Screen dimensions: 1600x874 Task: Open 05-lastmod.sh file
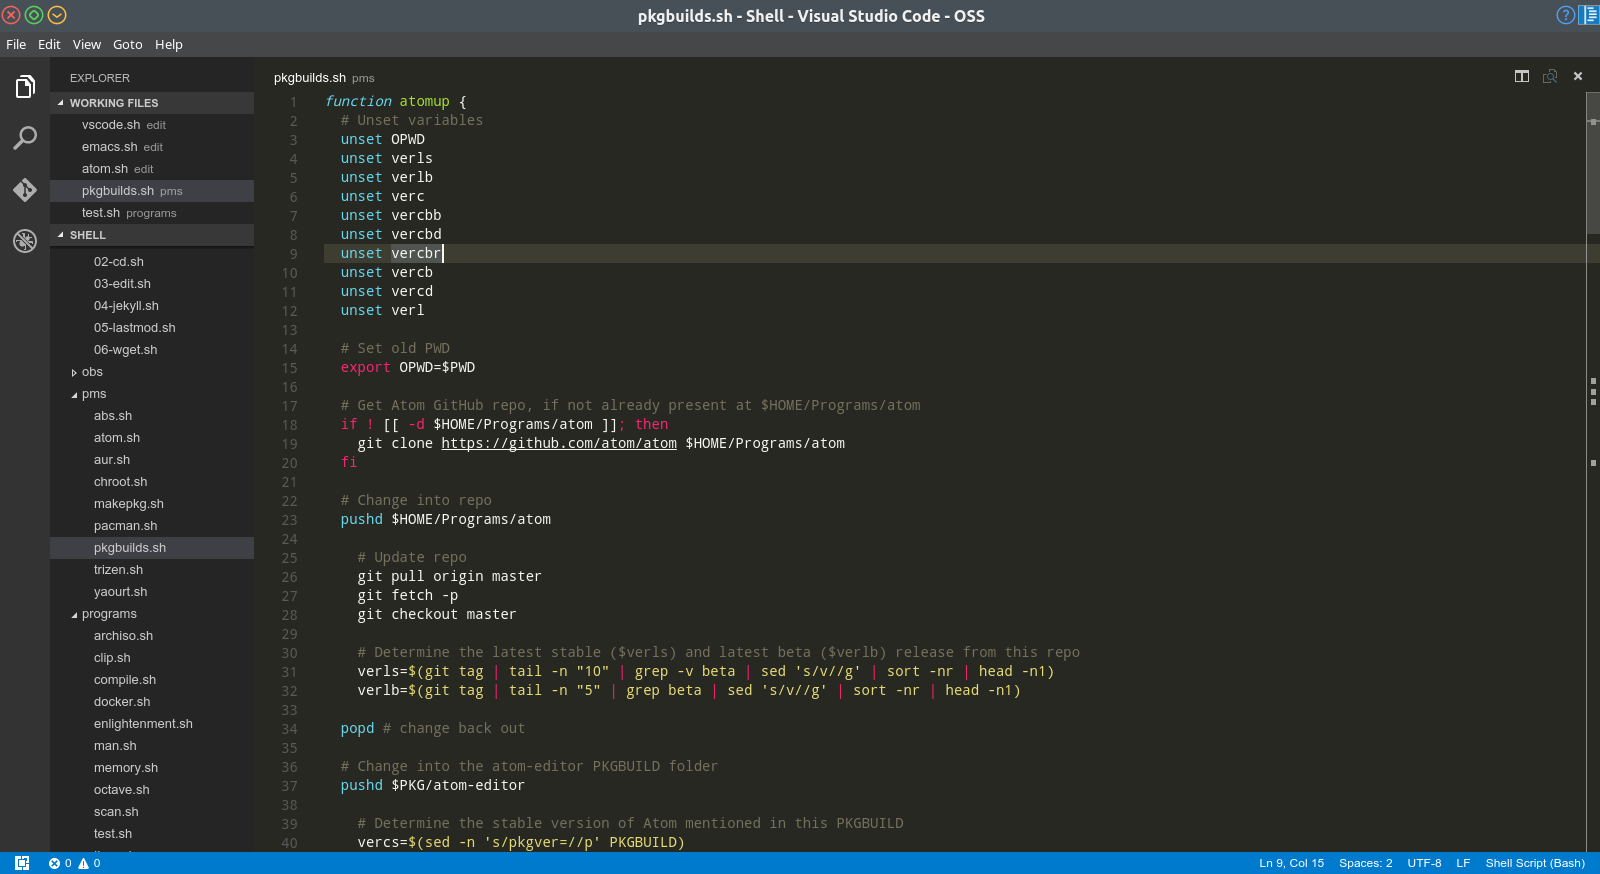pos(152,328)
